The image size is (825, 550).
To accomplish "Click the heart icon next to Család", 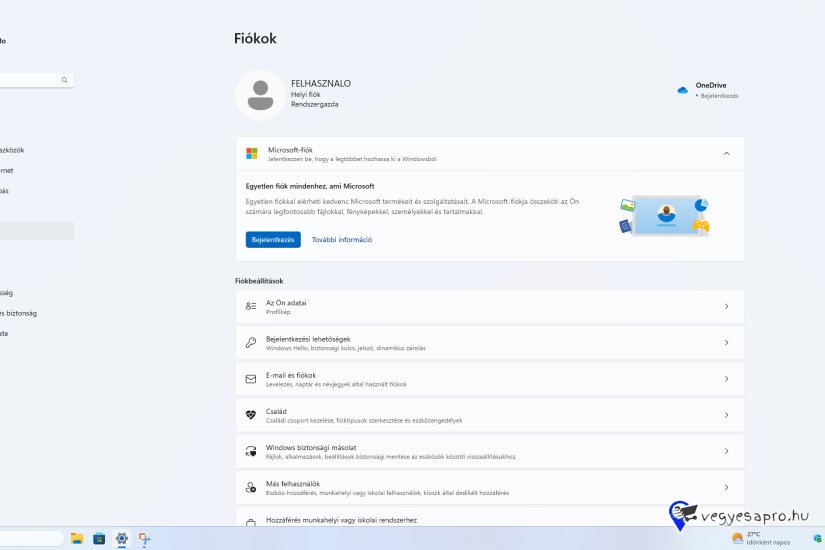I will (x=251, y=415).
